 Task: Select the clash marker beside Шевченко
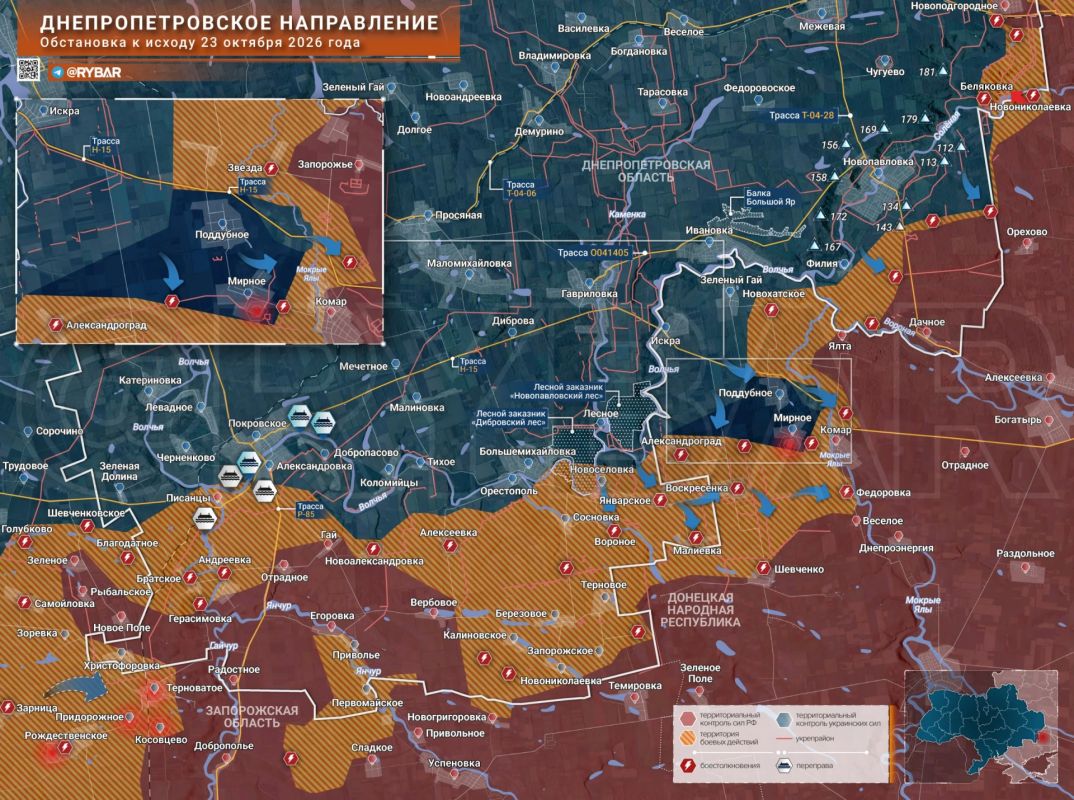coord(764,568)
